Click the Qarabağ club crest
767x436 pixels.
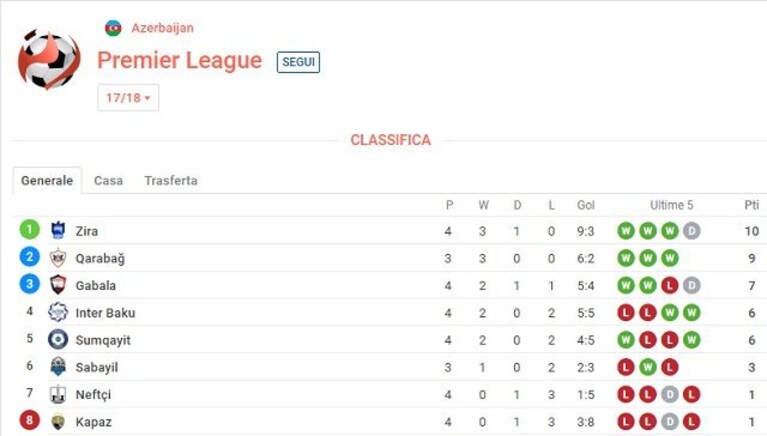(58, 257)
